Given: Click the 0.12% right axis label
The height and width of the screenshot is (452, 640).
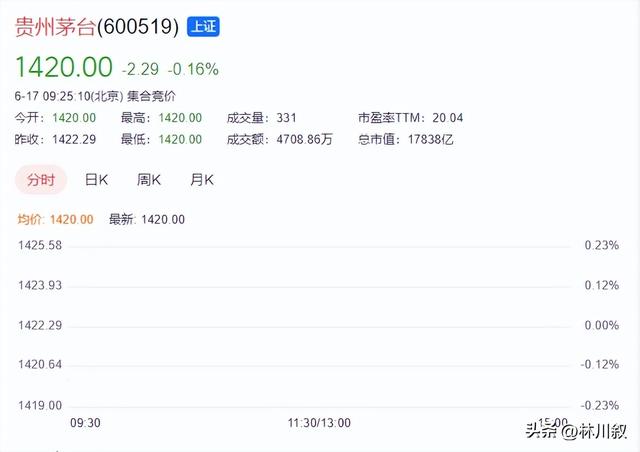Looking at the screenshot, I should 602,285.
